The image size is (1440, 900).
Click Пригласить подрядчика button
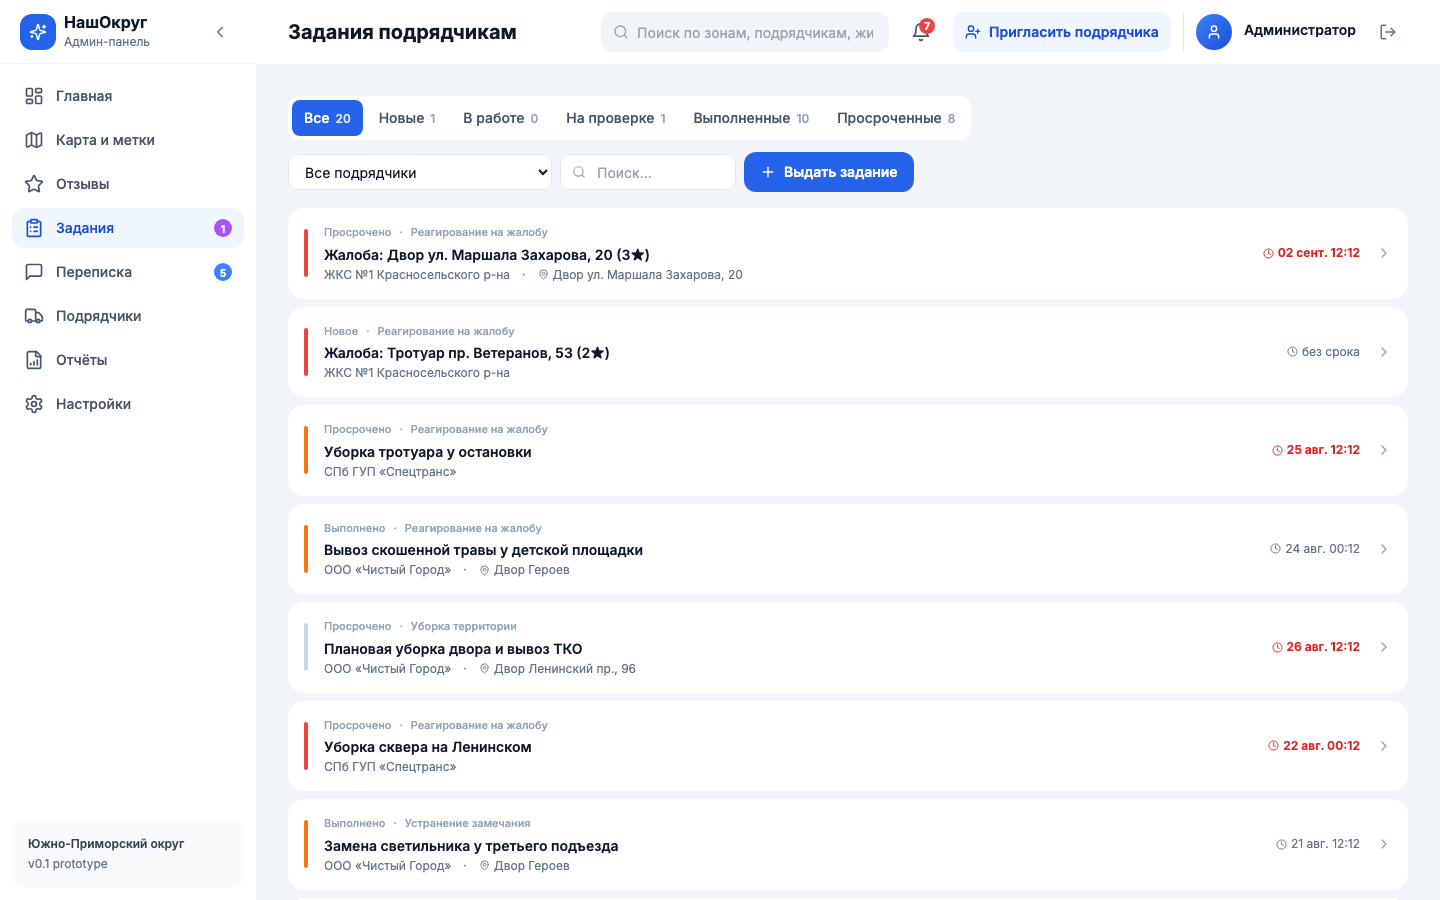[x=1062, y=32]
